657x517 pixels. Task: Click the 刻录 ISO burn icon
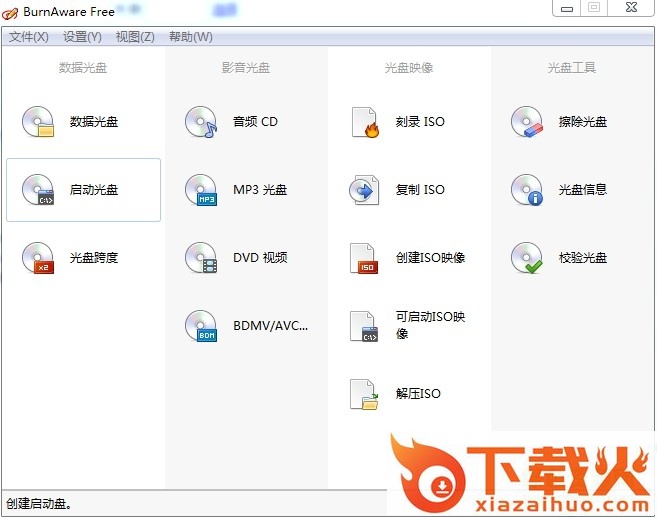[x=365, y=122]
